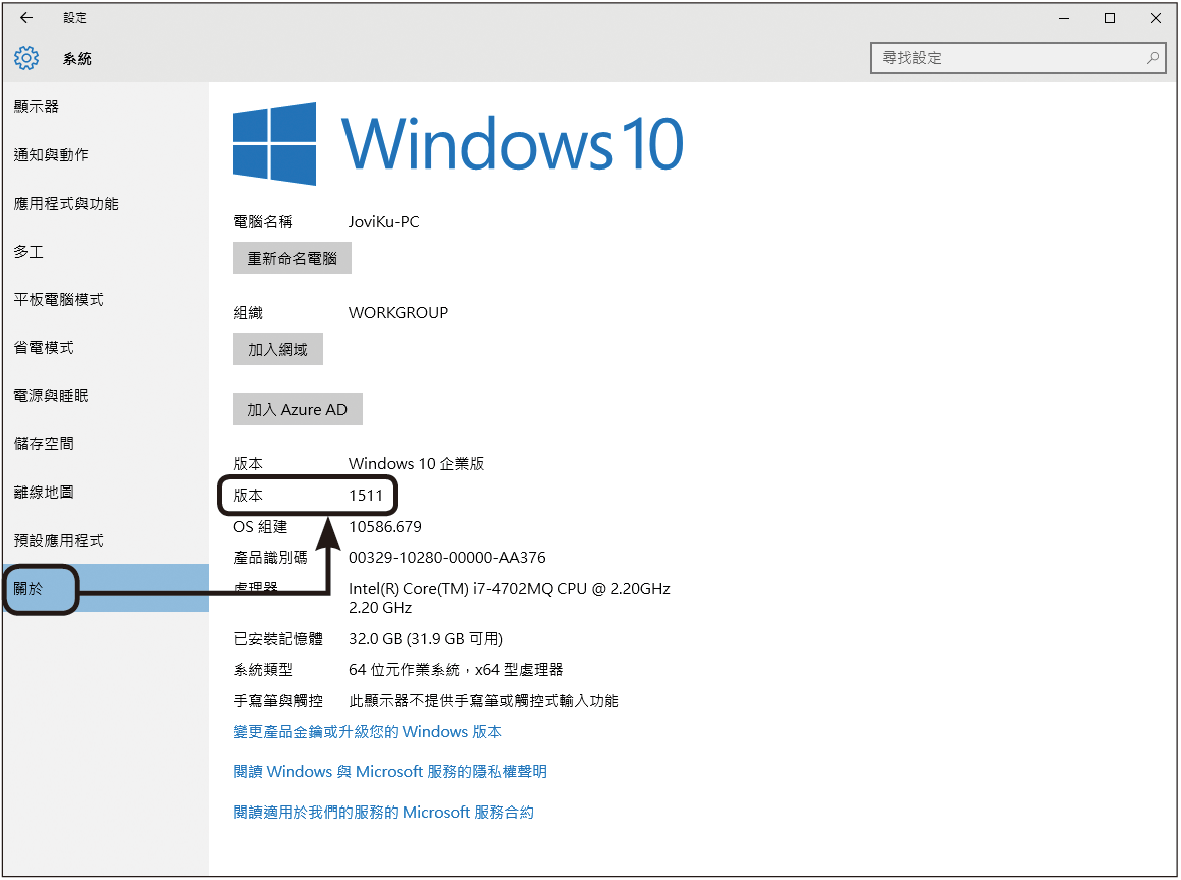
Task: Click the OS build value 10586.679
Action: tap(386, 527)
